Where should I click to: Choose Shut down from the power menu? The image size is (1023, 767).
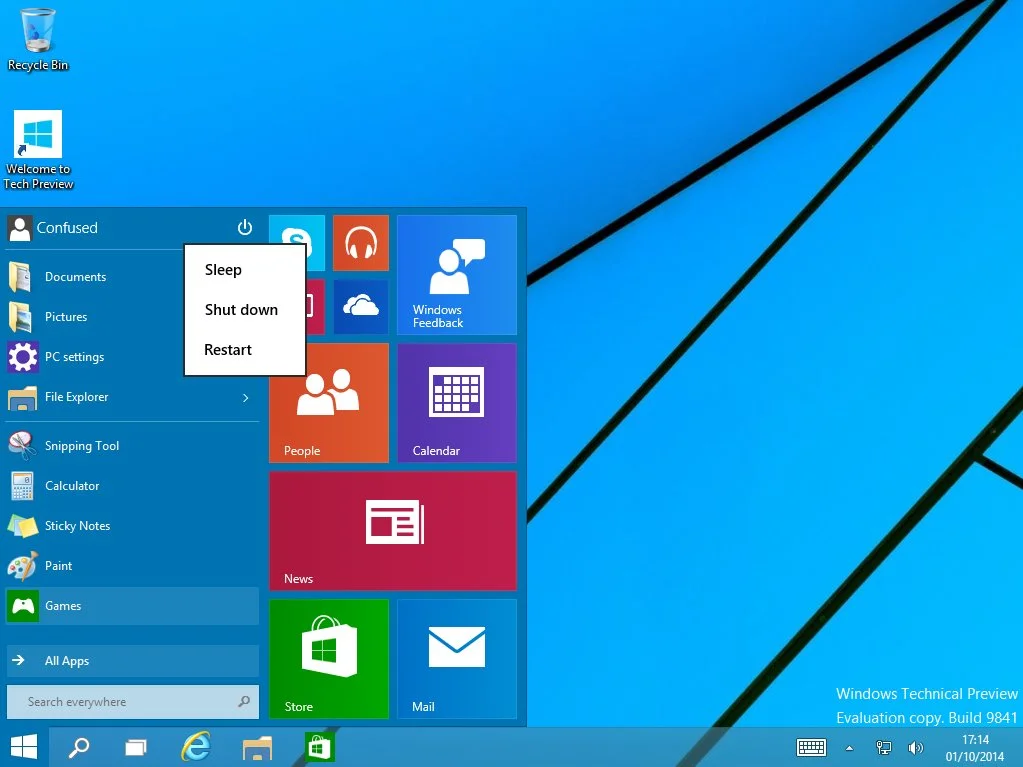point(245,310)
